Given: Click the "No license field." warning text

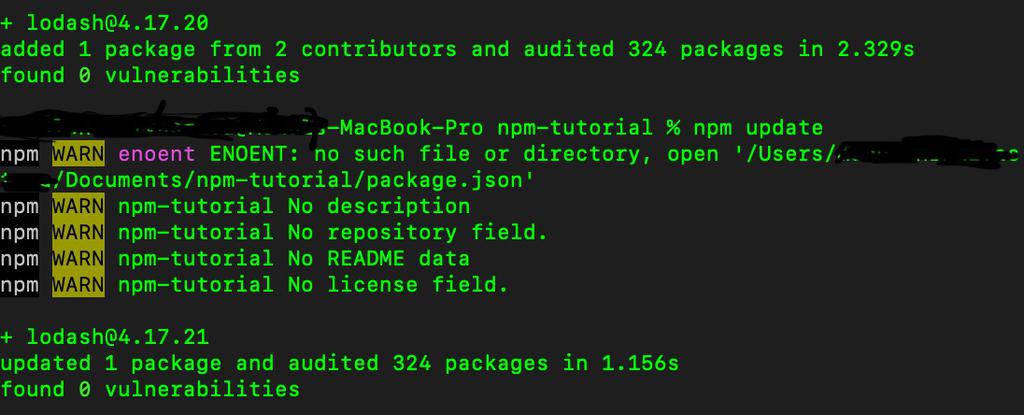Looking at the screenshot, I should click(x=398, y=284).
